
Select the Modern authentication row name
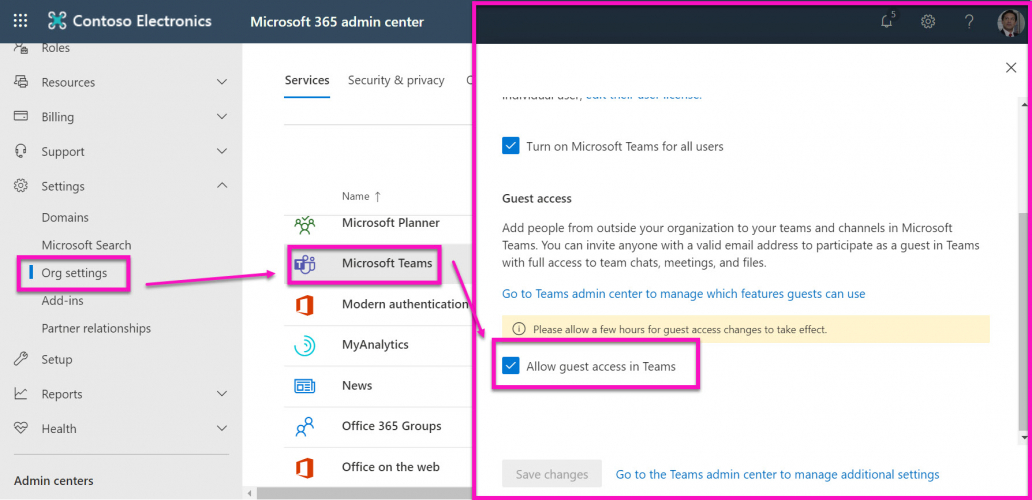pos(406,304)
